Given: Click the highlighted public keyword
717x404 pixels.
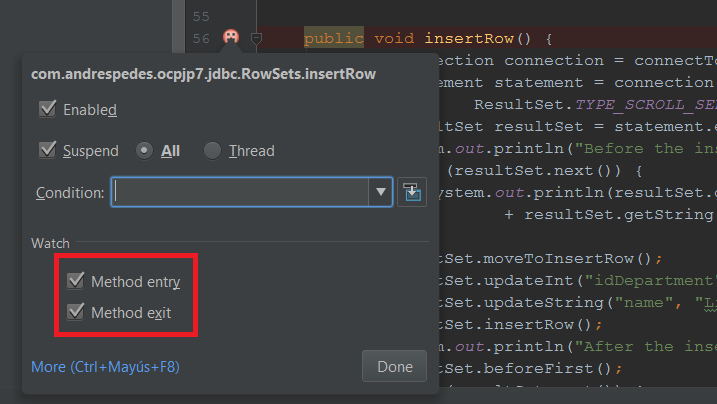Looking at the screenshot, I should pyautogui.click(x=334, y=38).
